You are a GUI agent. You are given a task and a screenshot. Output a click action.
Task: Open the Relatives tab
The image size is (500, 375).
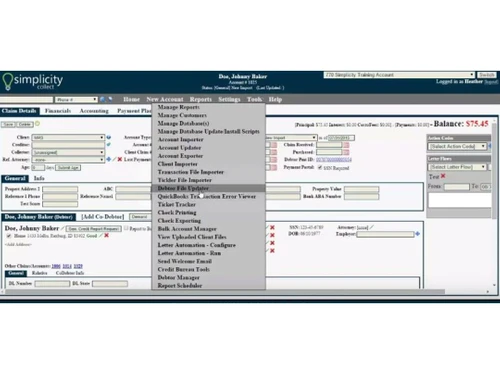point(39,273)
